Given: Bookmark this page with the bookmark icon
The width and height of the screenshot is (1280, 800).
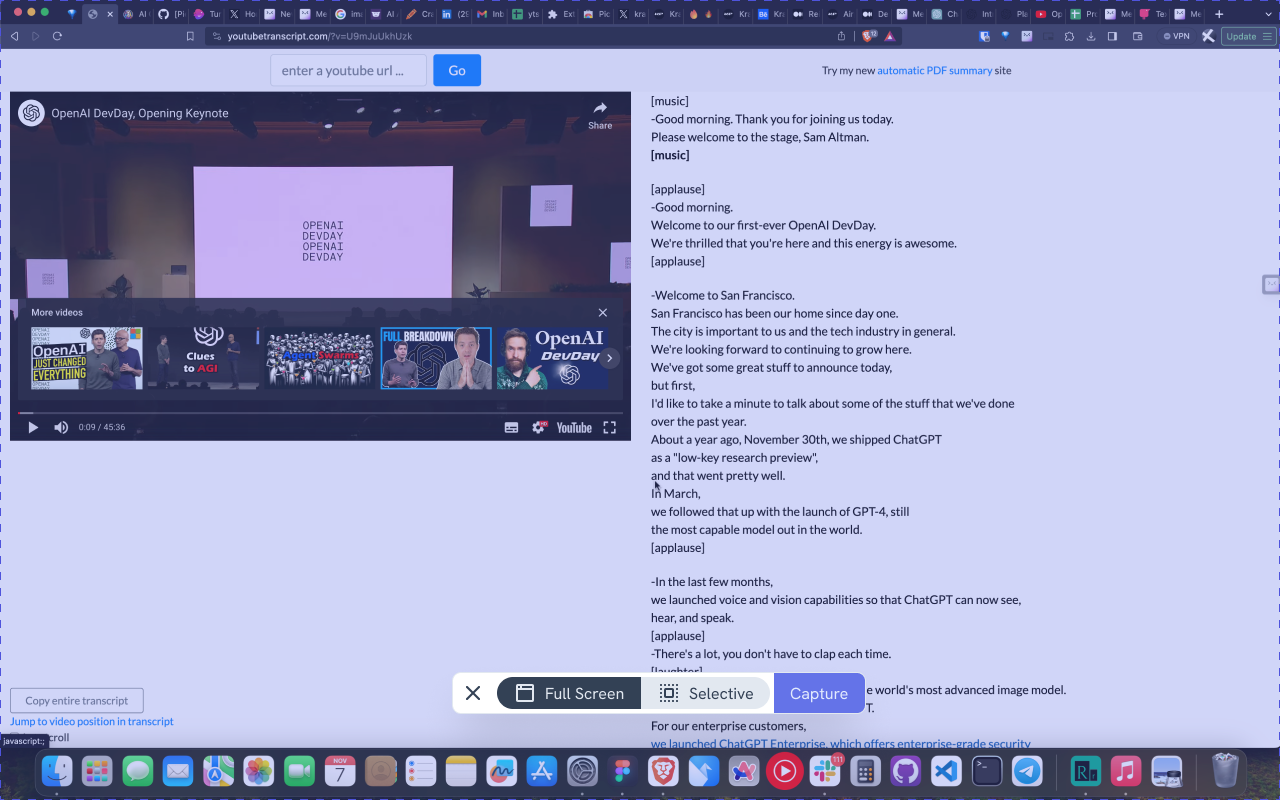Looking at the screenshot, I should tap(190, 36).
